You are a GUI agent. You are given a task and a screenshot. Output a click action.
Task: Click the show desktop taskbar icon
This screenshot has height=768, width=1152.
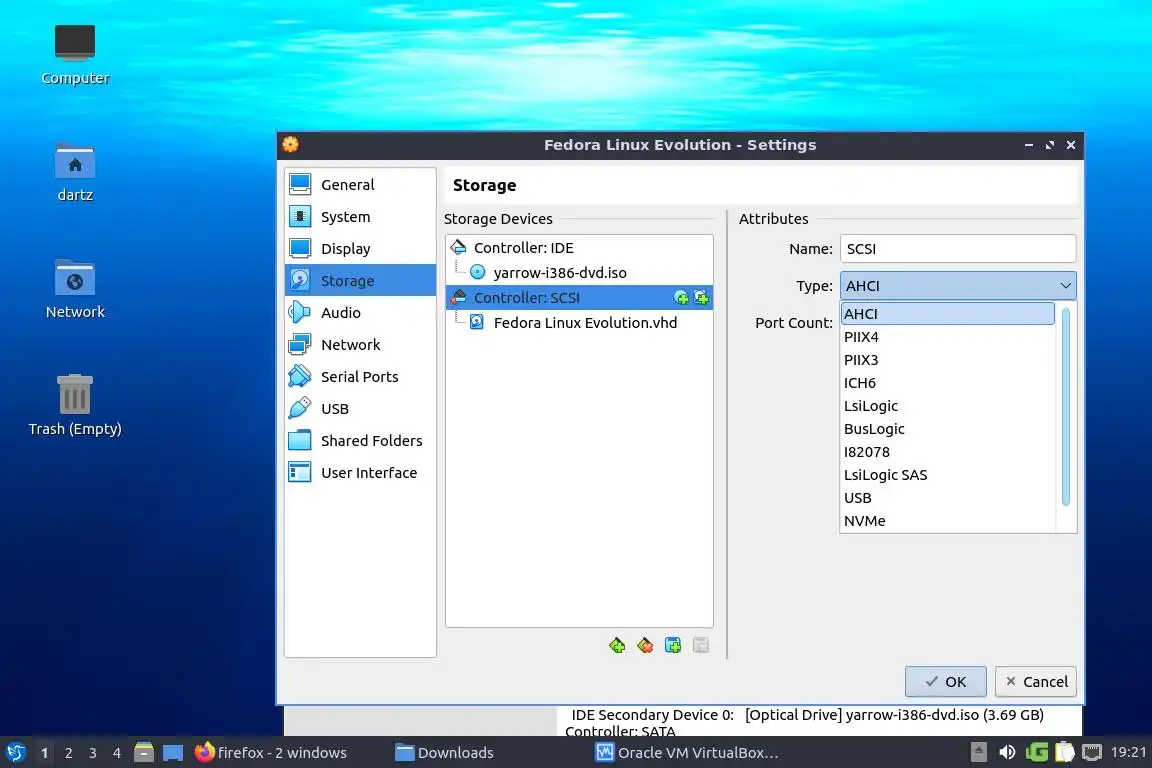[173, 753]
